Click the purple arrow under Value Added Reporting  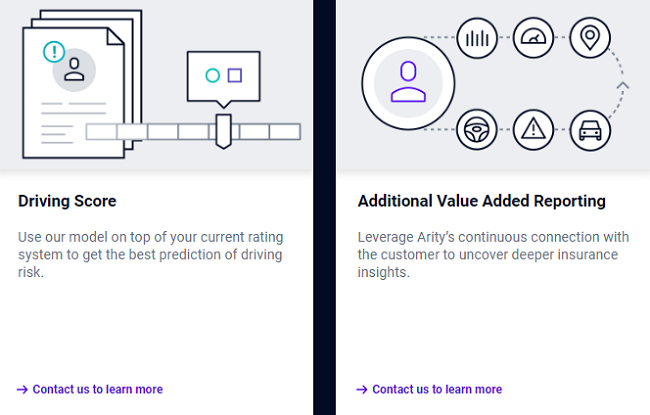coord(362,389)
